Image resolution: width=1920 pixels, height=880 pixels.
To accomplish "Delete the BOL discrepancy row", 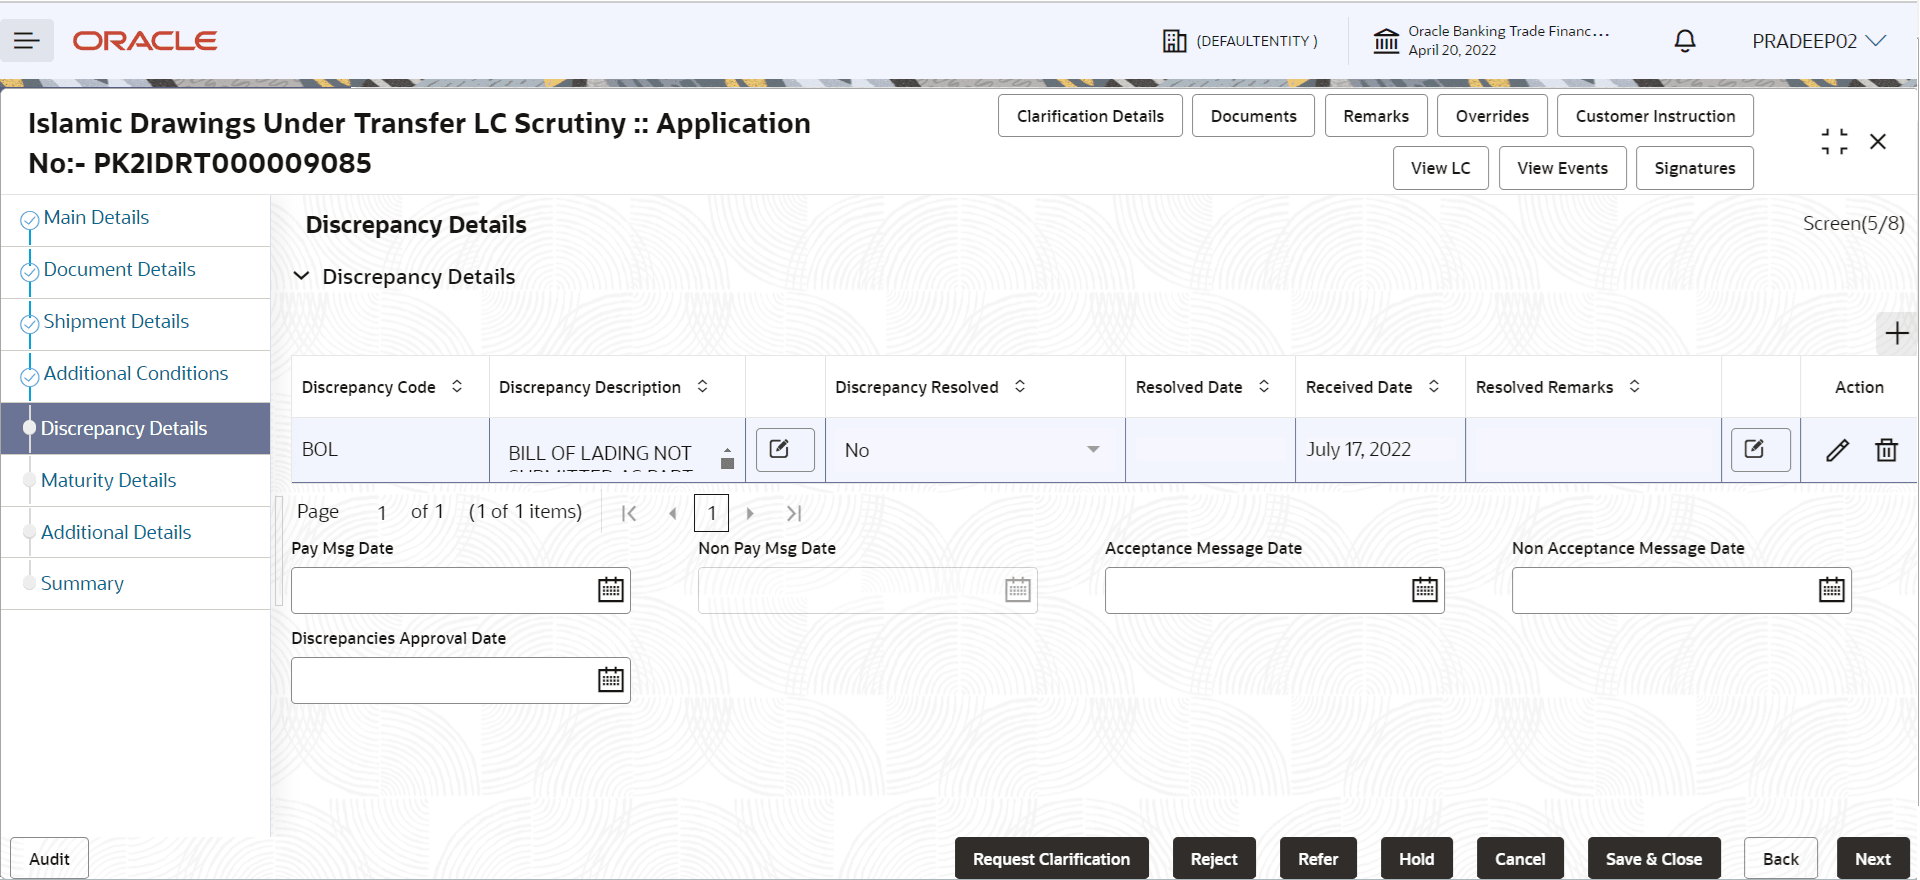I will pos(1886,450).
